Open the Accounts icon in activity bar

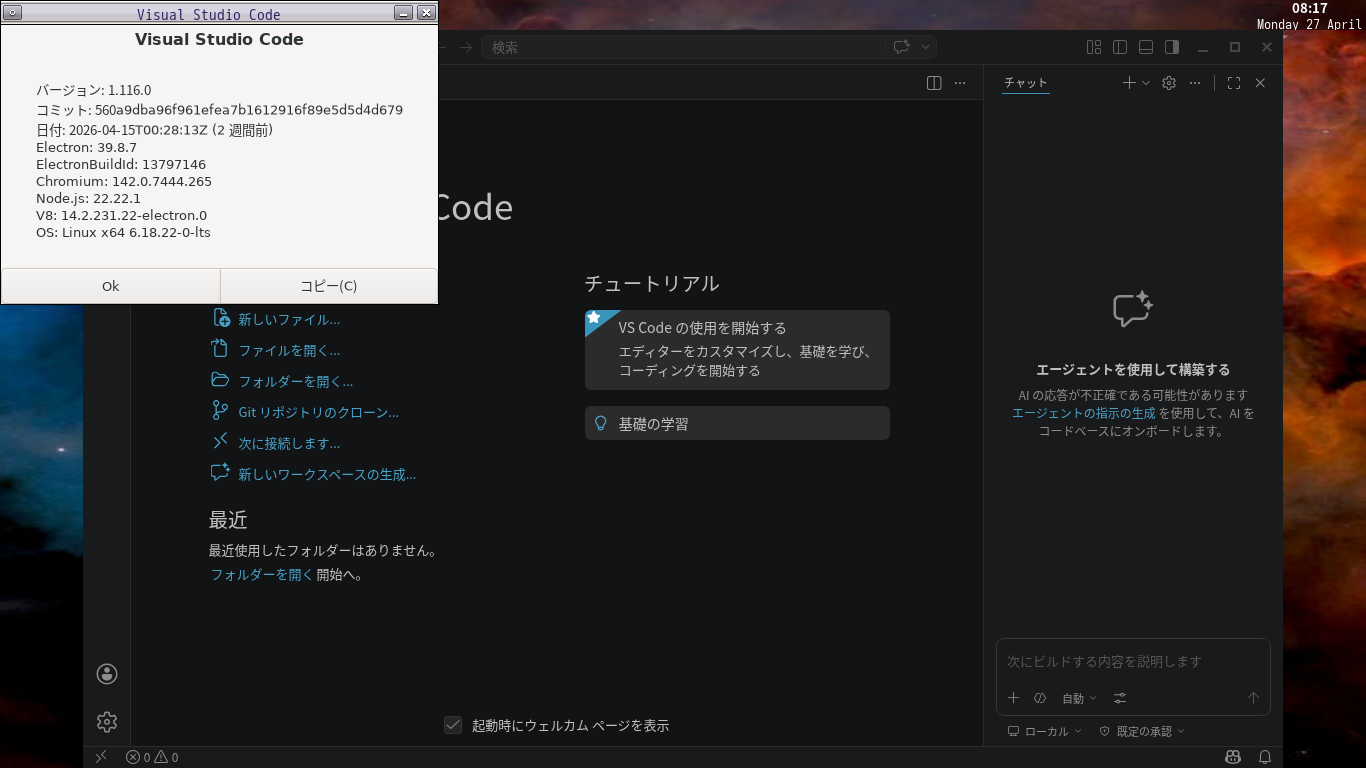click(x=107, y=674)
